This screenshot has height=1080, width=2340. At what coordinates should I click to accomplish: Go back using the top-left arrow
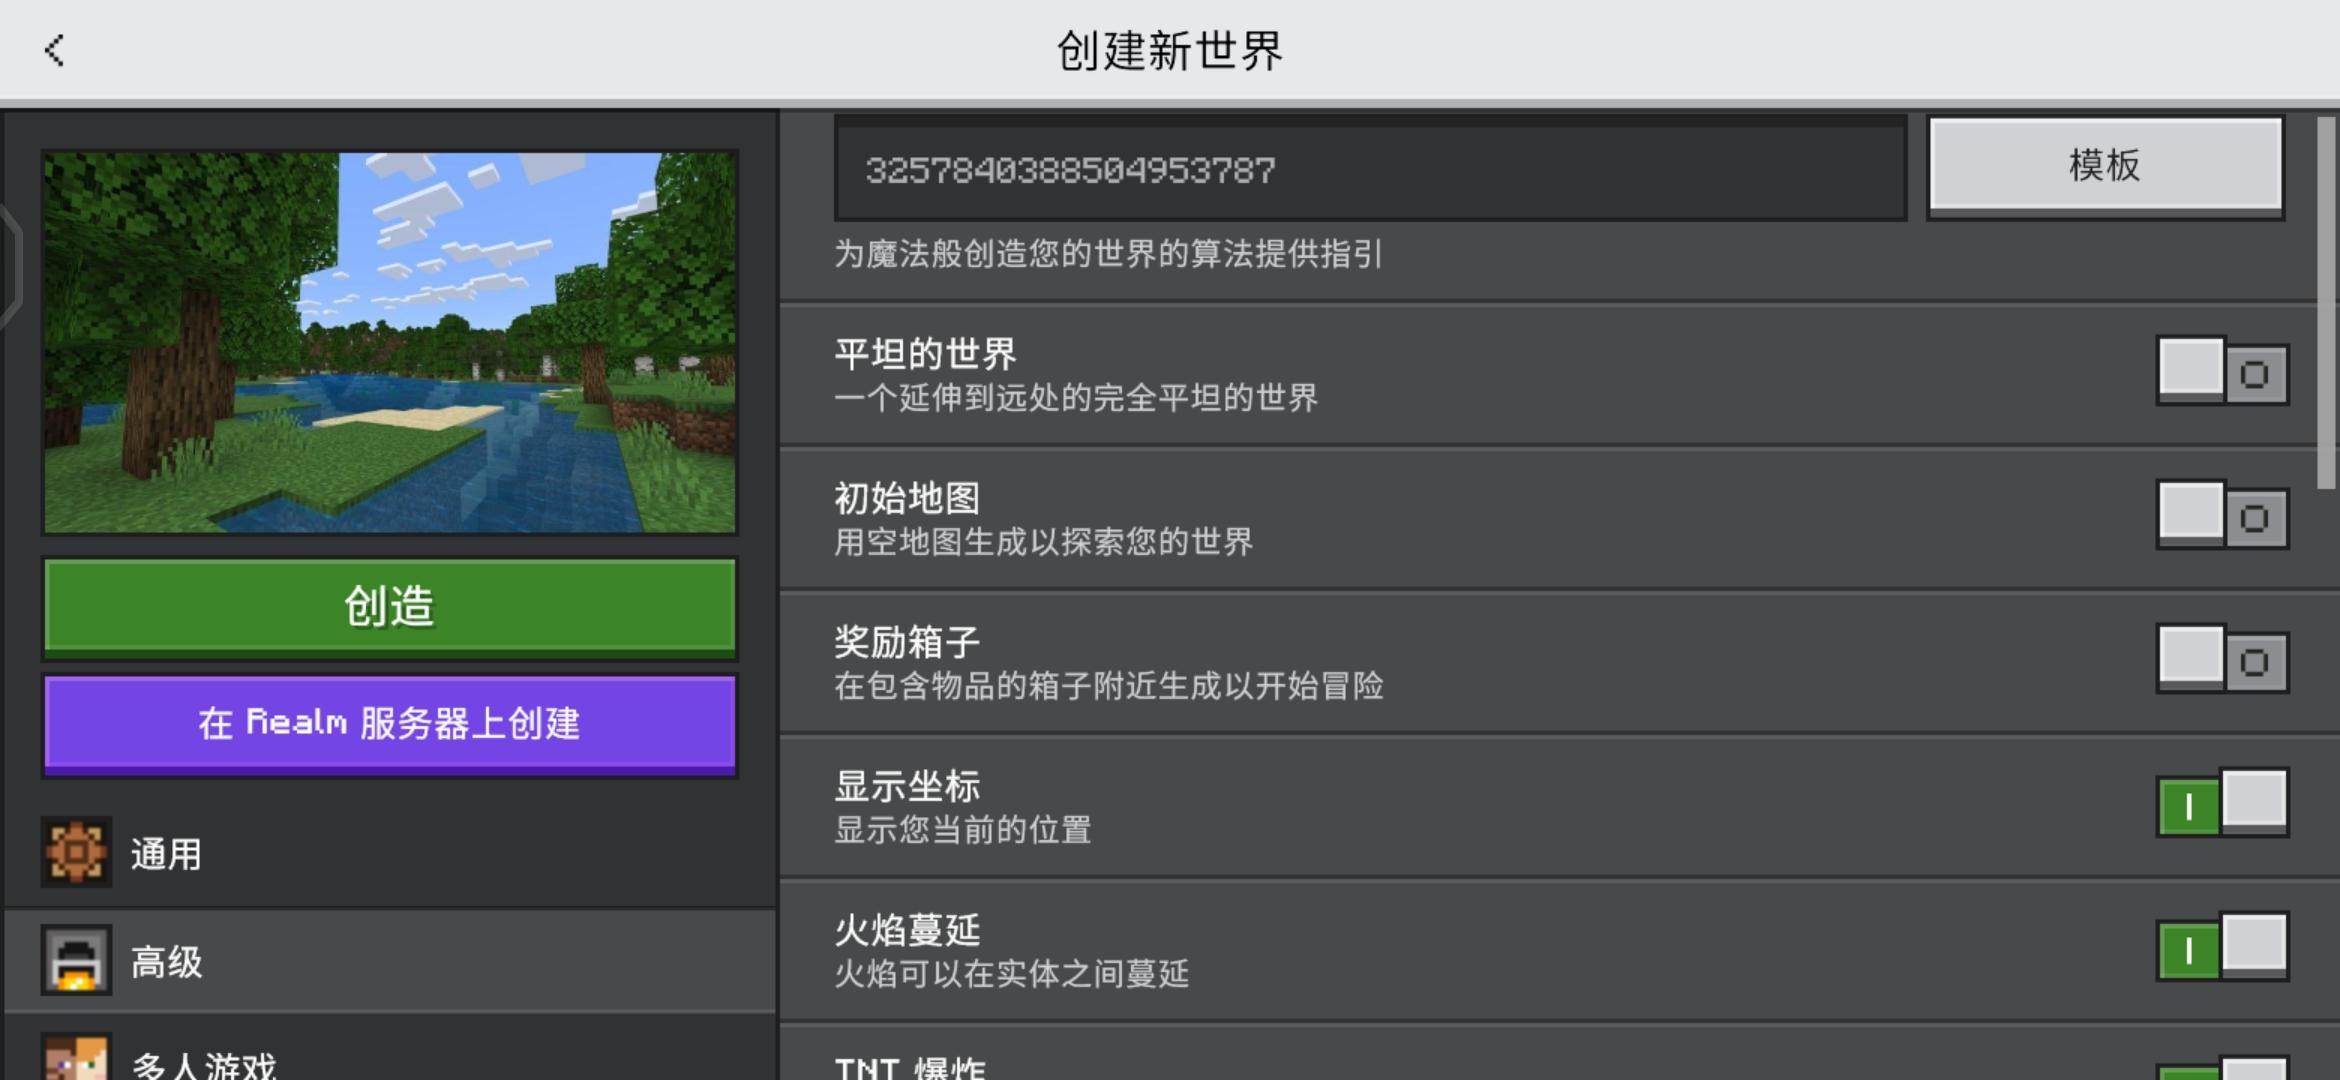pyautogui.click(x=55, y=50)
